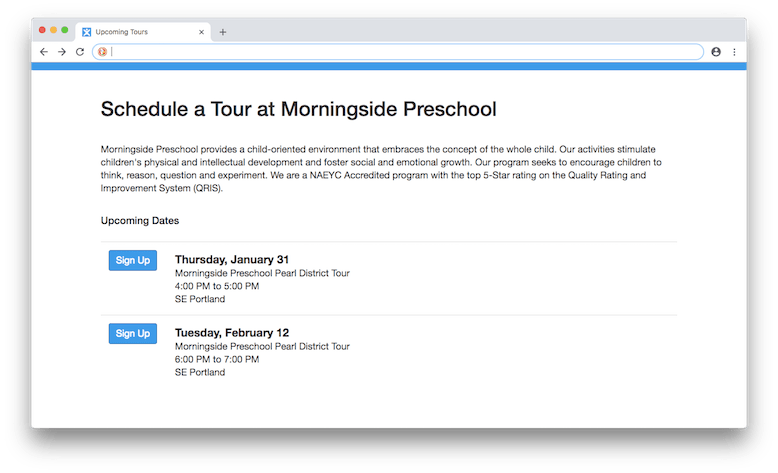This screenshot has height=473, width=778.
Task: Open a new tab with the plus icon
Action: tap(223, 32)
